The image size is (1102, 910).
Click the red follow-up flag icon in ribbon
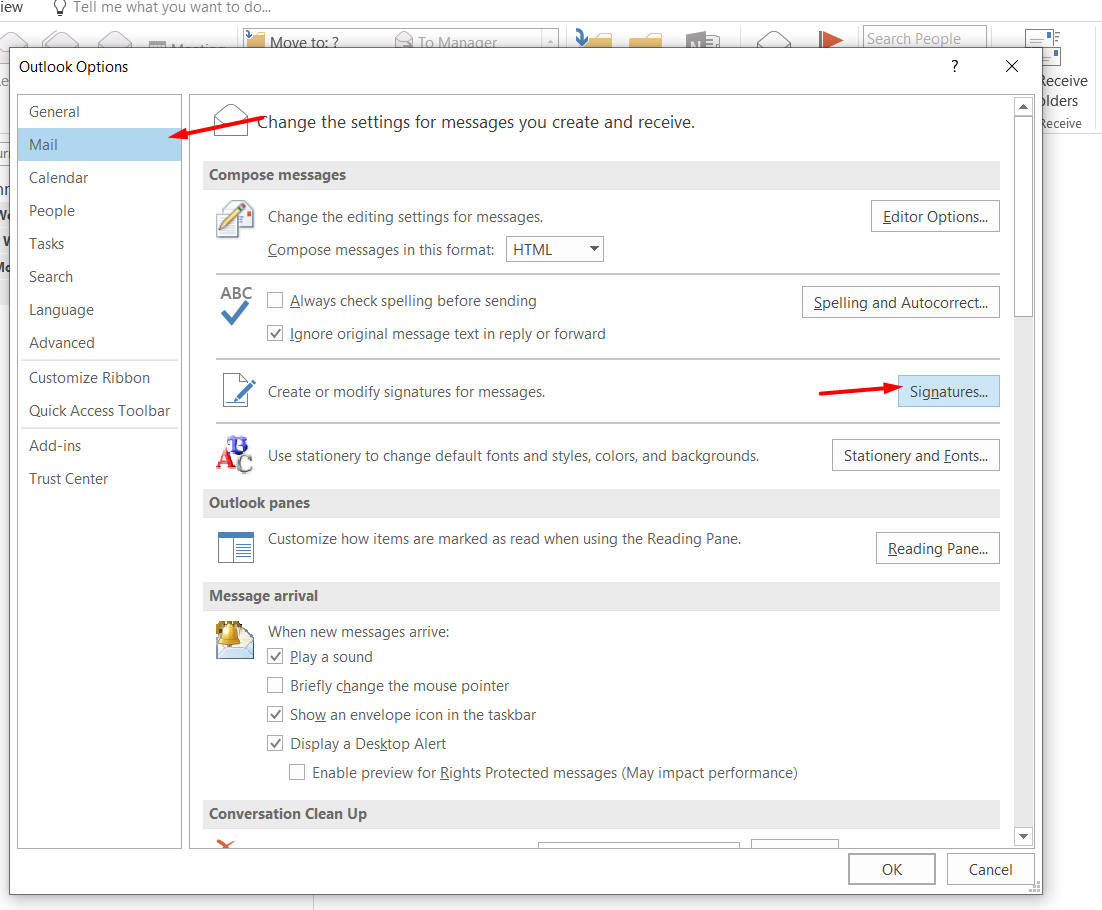point(831,39)
